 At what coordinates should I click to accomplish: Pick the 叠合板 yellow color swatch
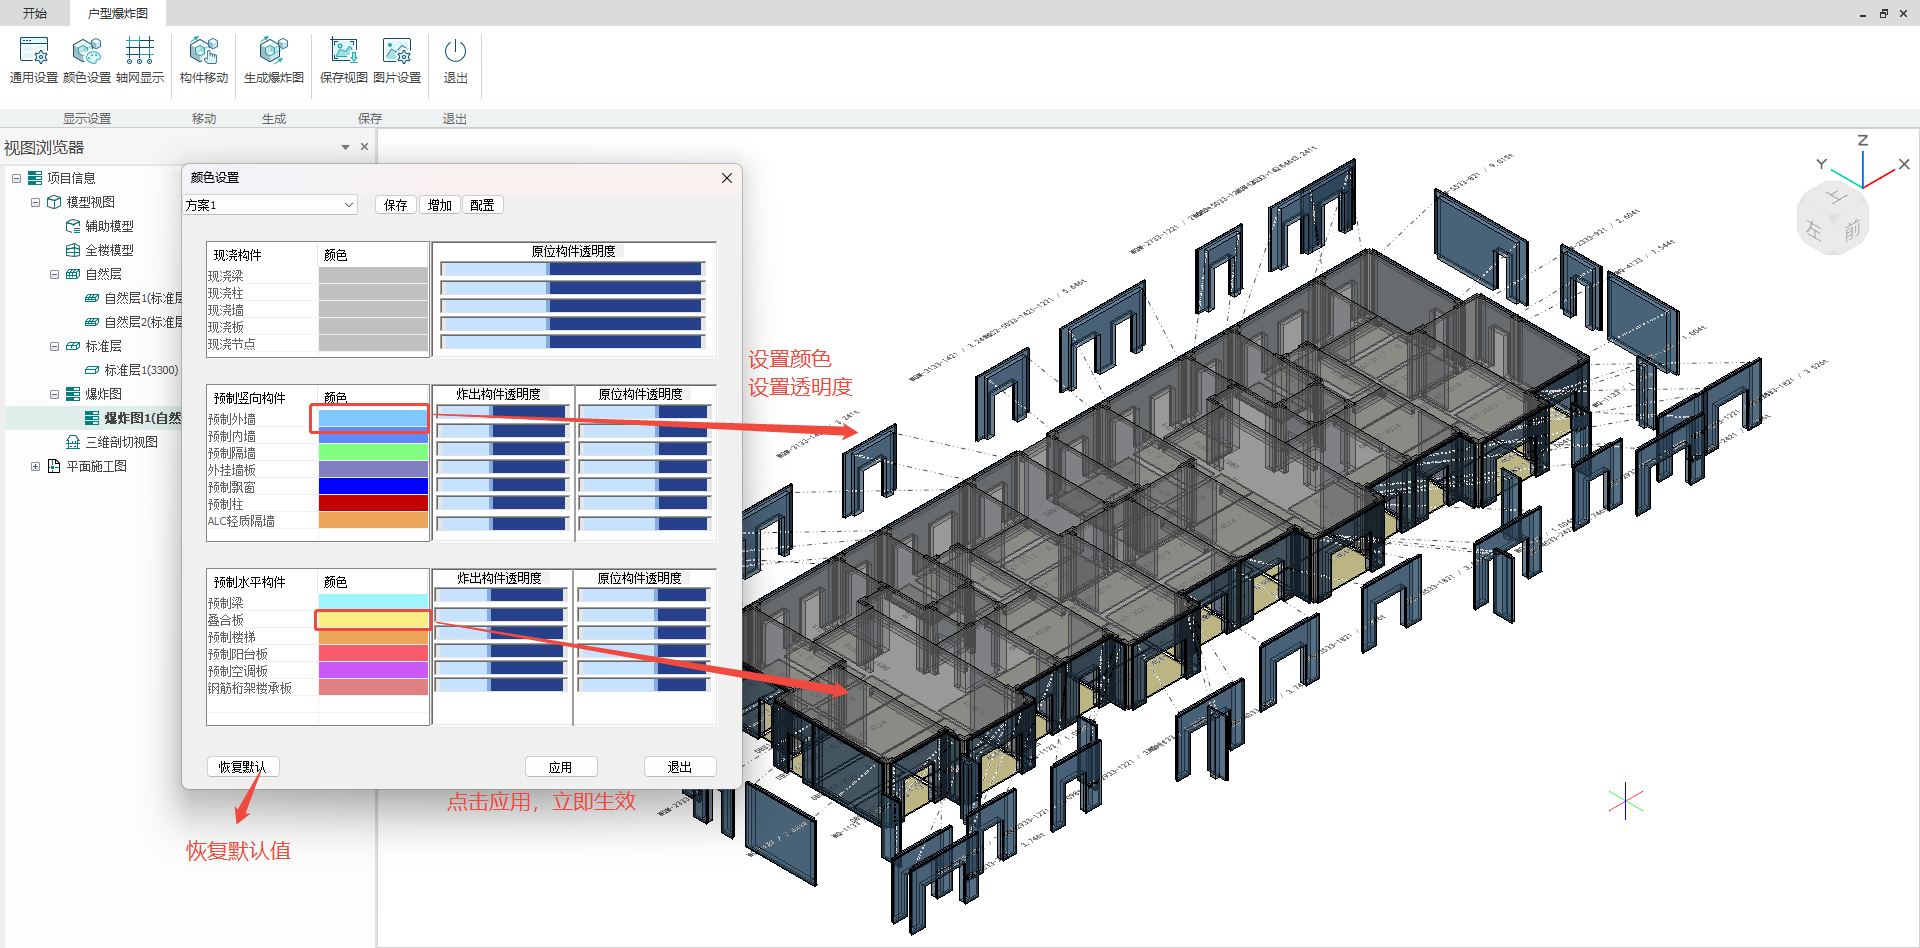(373, 620)
